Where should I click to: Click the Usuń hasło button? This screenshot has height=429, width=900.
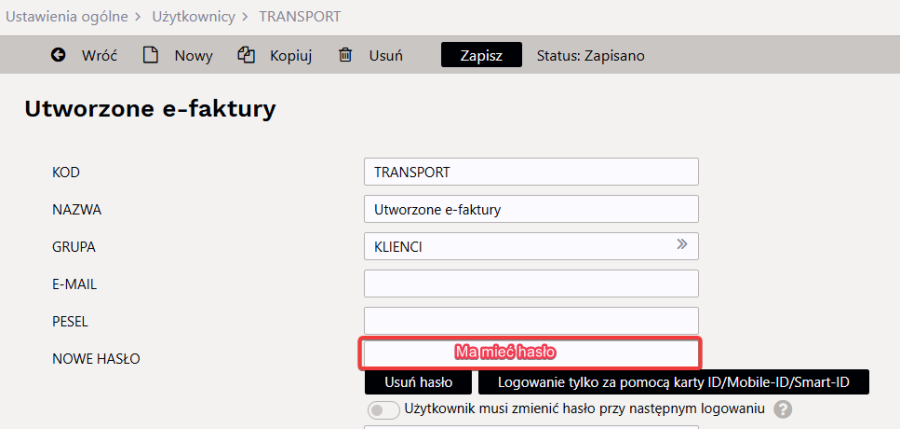[419, 382]
